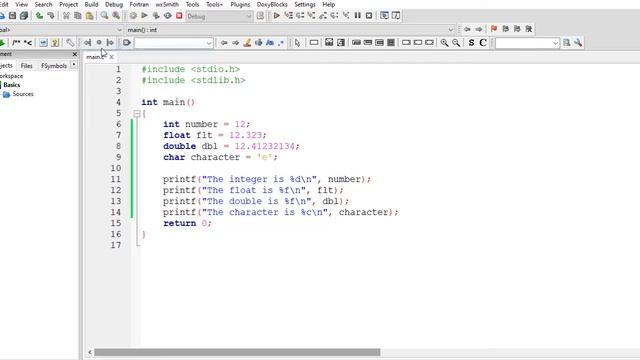Open the wrench options icon by the search box
Viewport: 640px width, 360px height.
578,42
